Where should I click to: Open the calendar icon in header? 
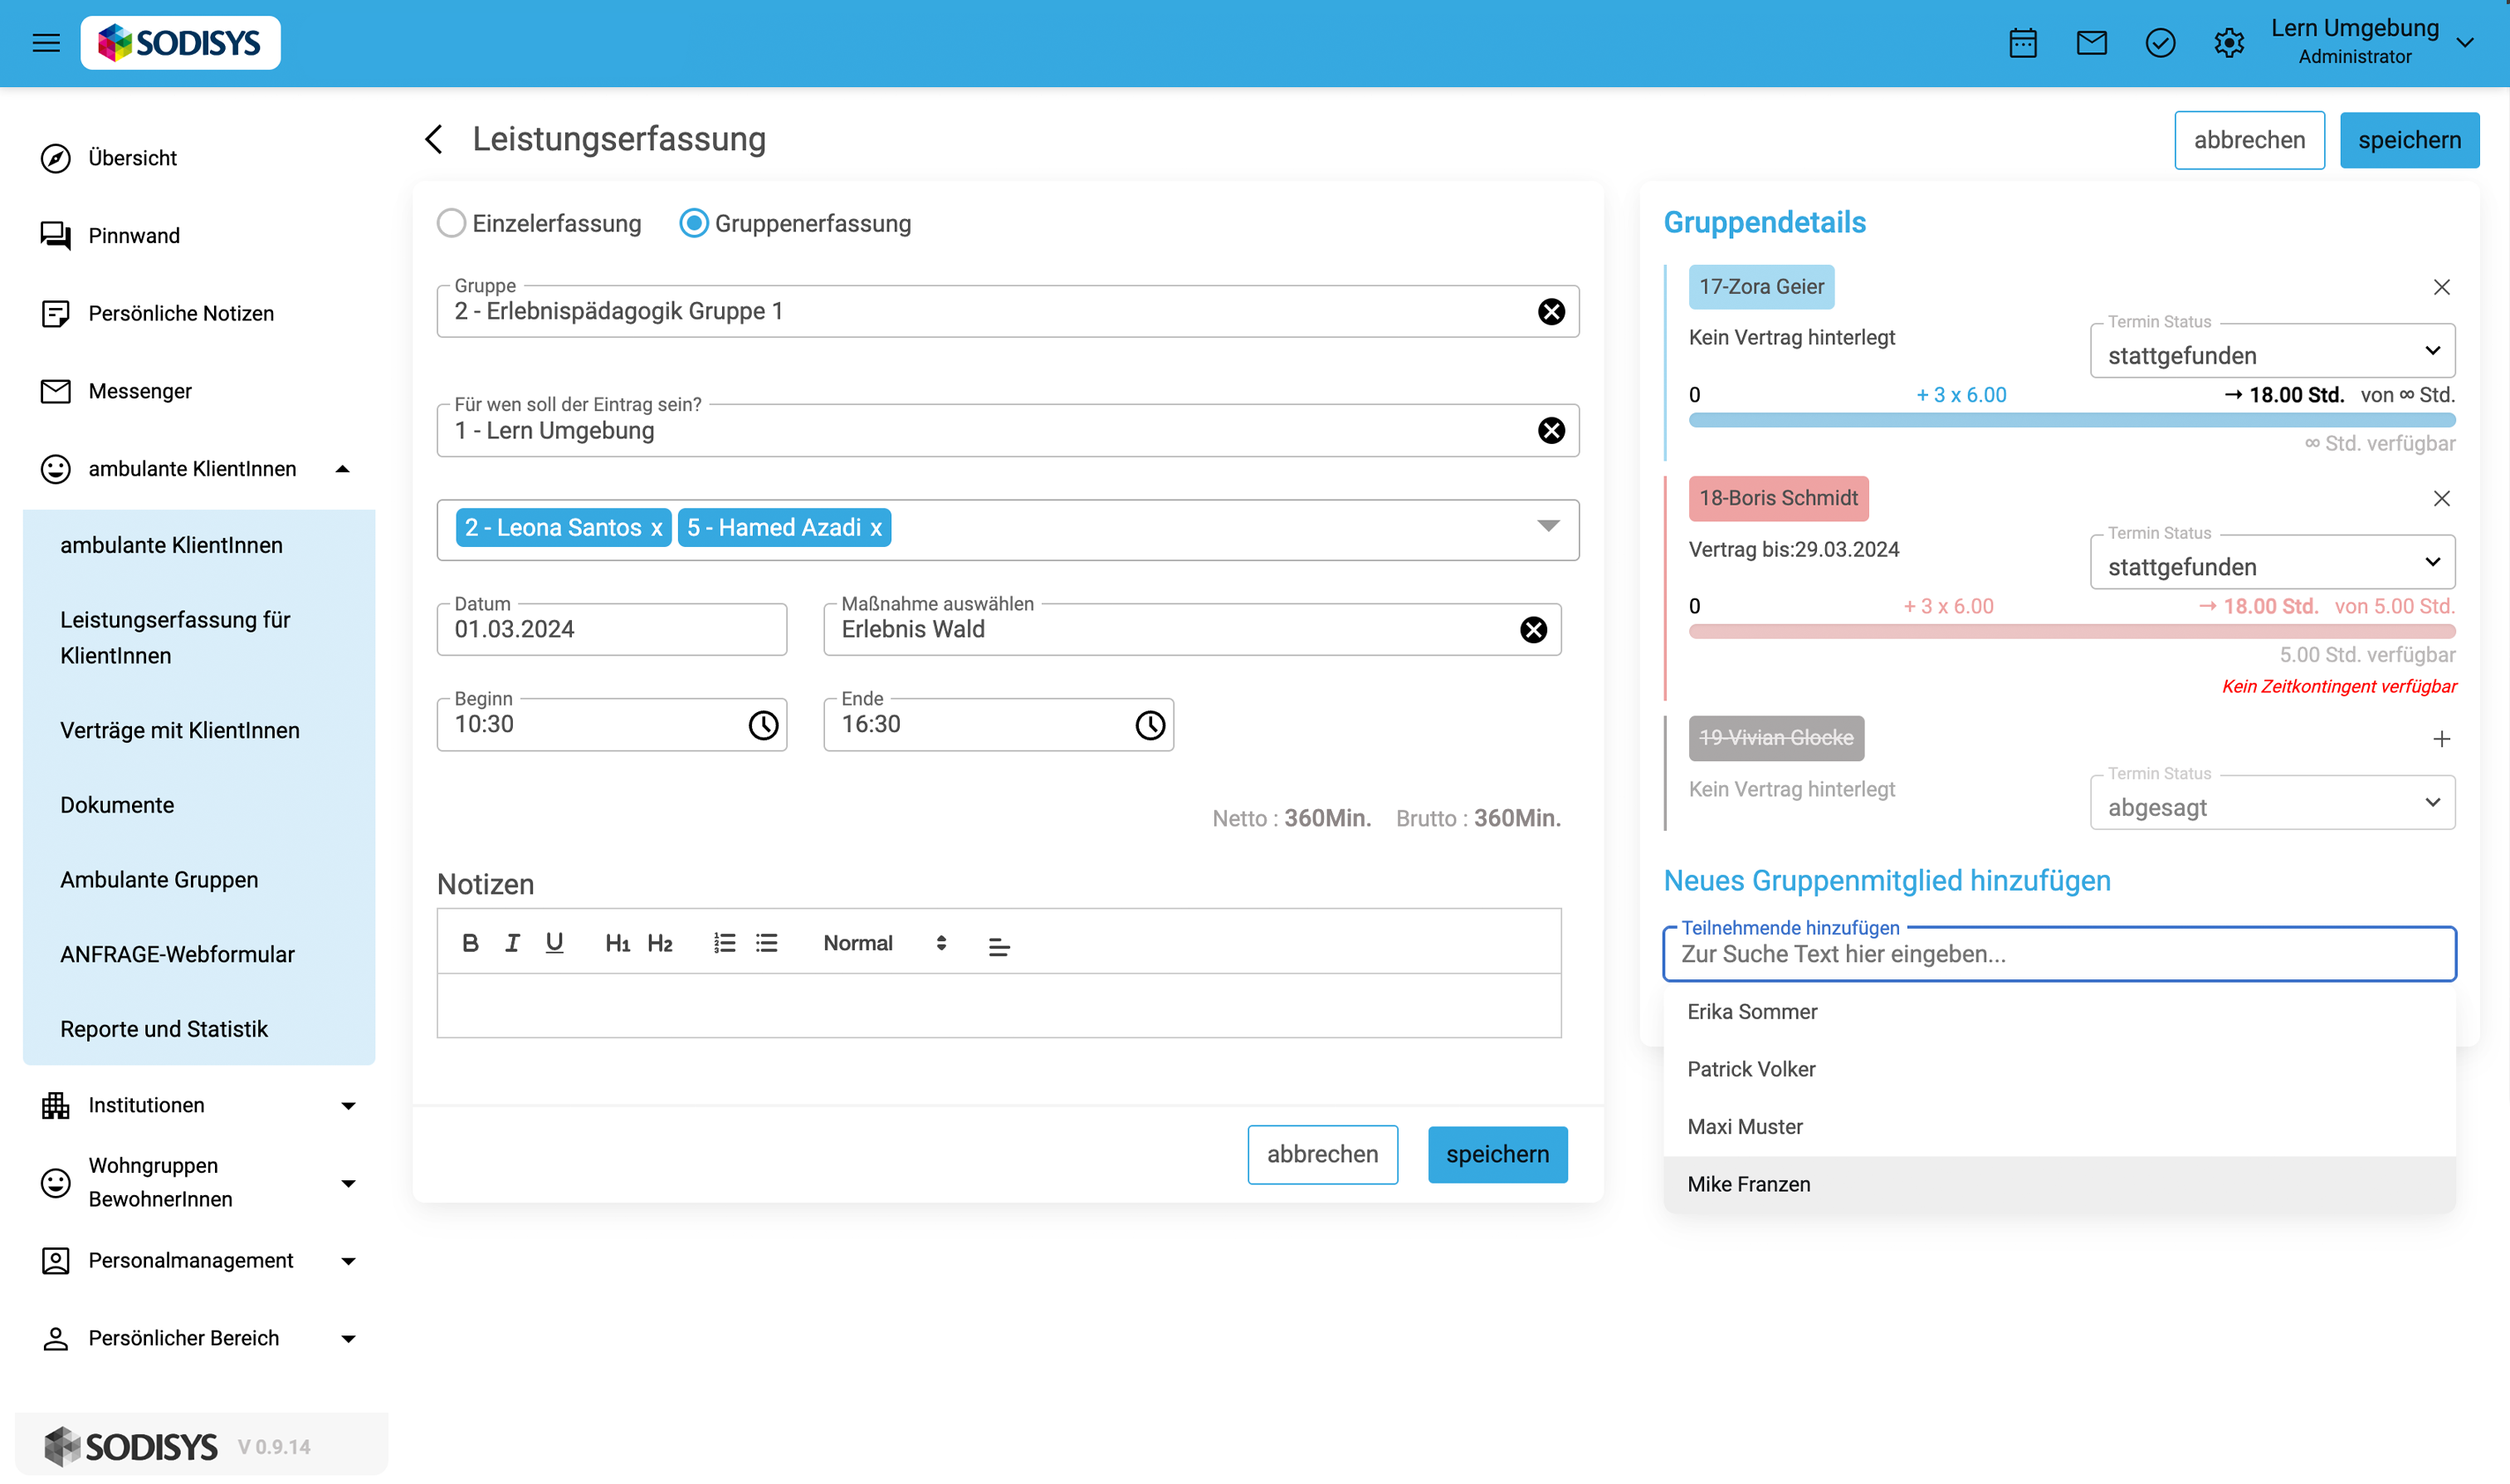(x=2023, y=43)
